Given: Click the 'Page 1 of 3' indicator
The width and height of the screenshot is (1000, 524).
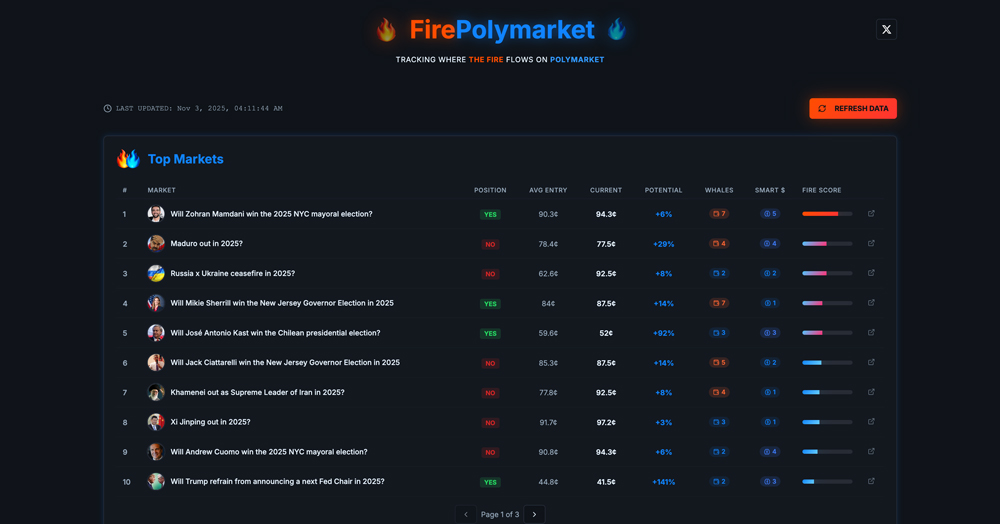Looking at the screenshot, I should [500, 514].
